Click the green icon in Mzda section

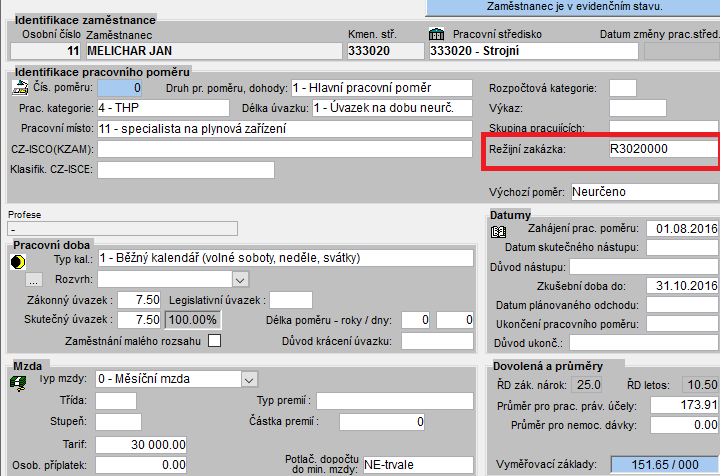18,383
